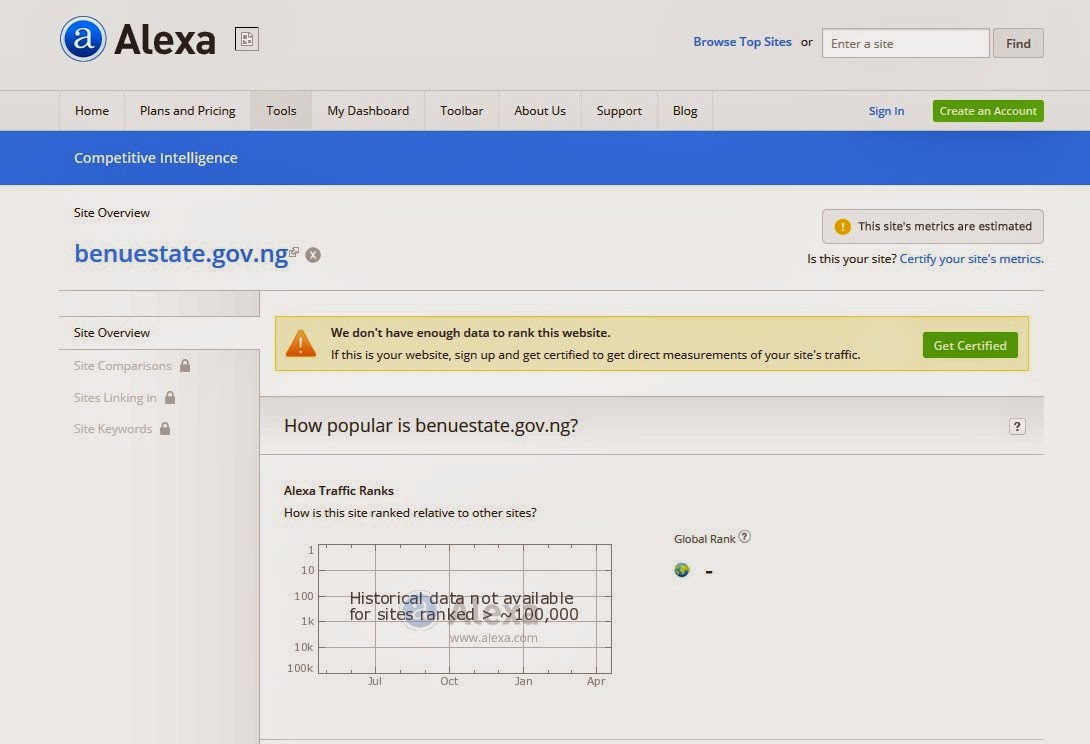This screenshot has height=744, width=1090.
Task: Click the lock icon next to Site Comparisons
Action: pos(185,365)
